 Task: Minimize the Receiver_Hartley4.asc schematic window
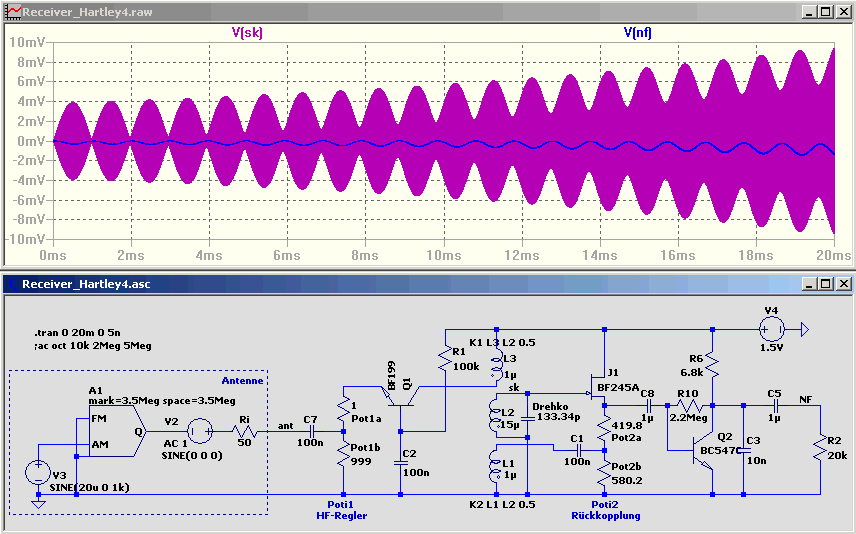tap(808, 284)
